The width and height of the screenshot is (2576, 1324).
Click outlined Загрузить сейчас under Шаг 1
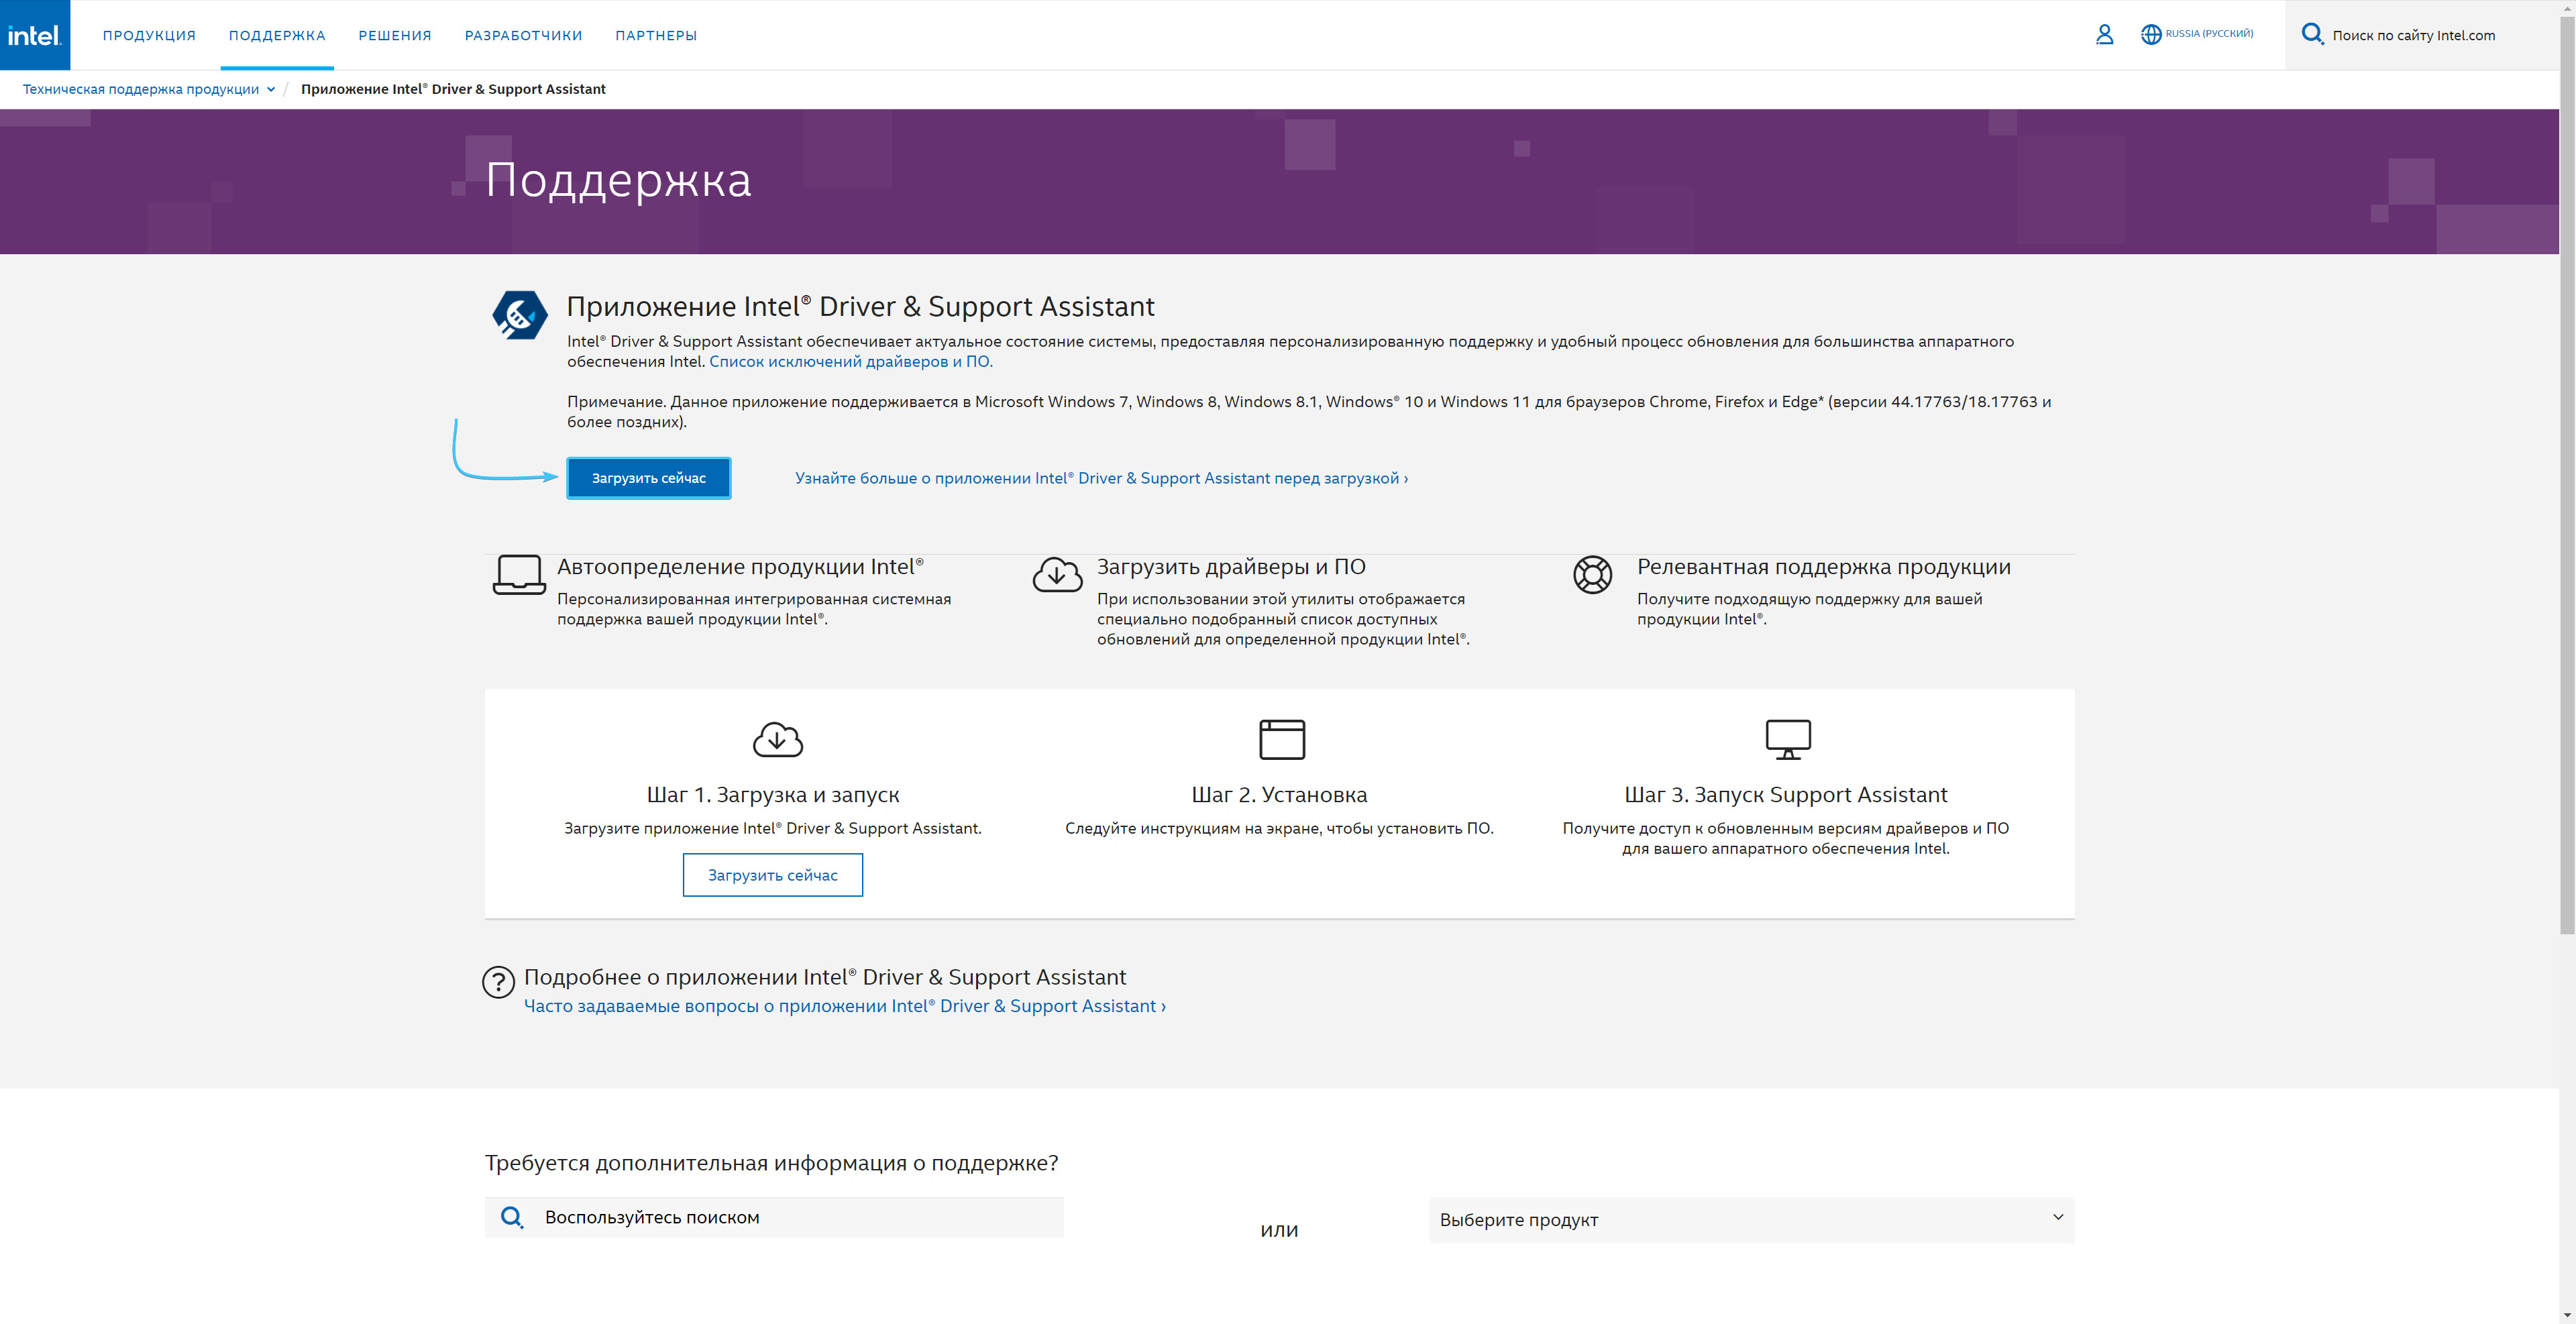(772, 875)
